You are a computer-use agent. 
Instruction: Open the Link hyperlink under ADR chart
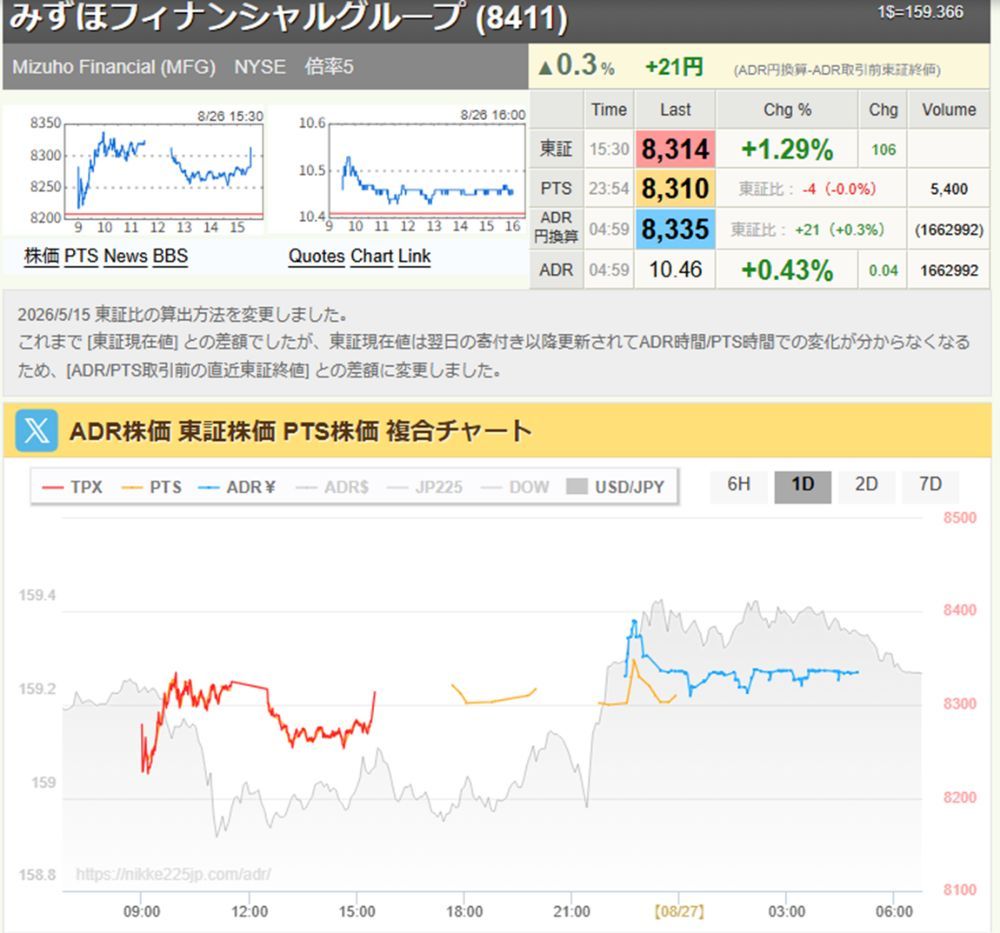click(x=415, y=256)
